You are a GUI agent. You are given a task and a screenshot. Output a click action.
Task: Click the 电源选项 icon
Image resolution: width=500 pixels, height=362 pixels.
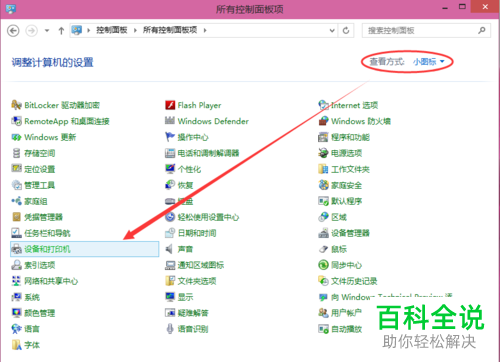[x=323, y=153]
